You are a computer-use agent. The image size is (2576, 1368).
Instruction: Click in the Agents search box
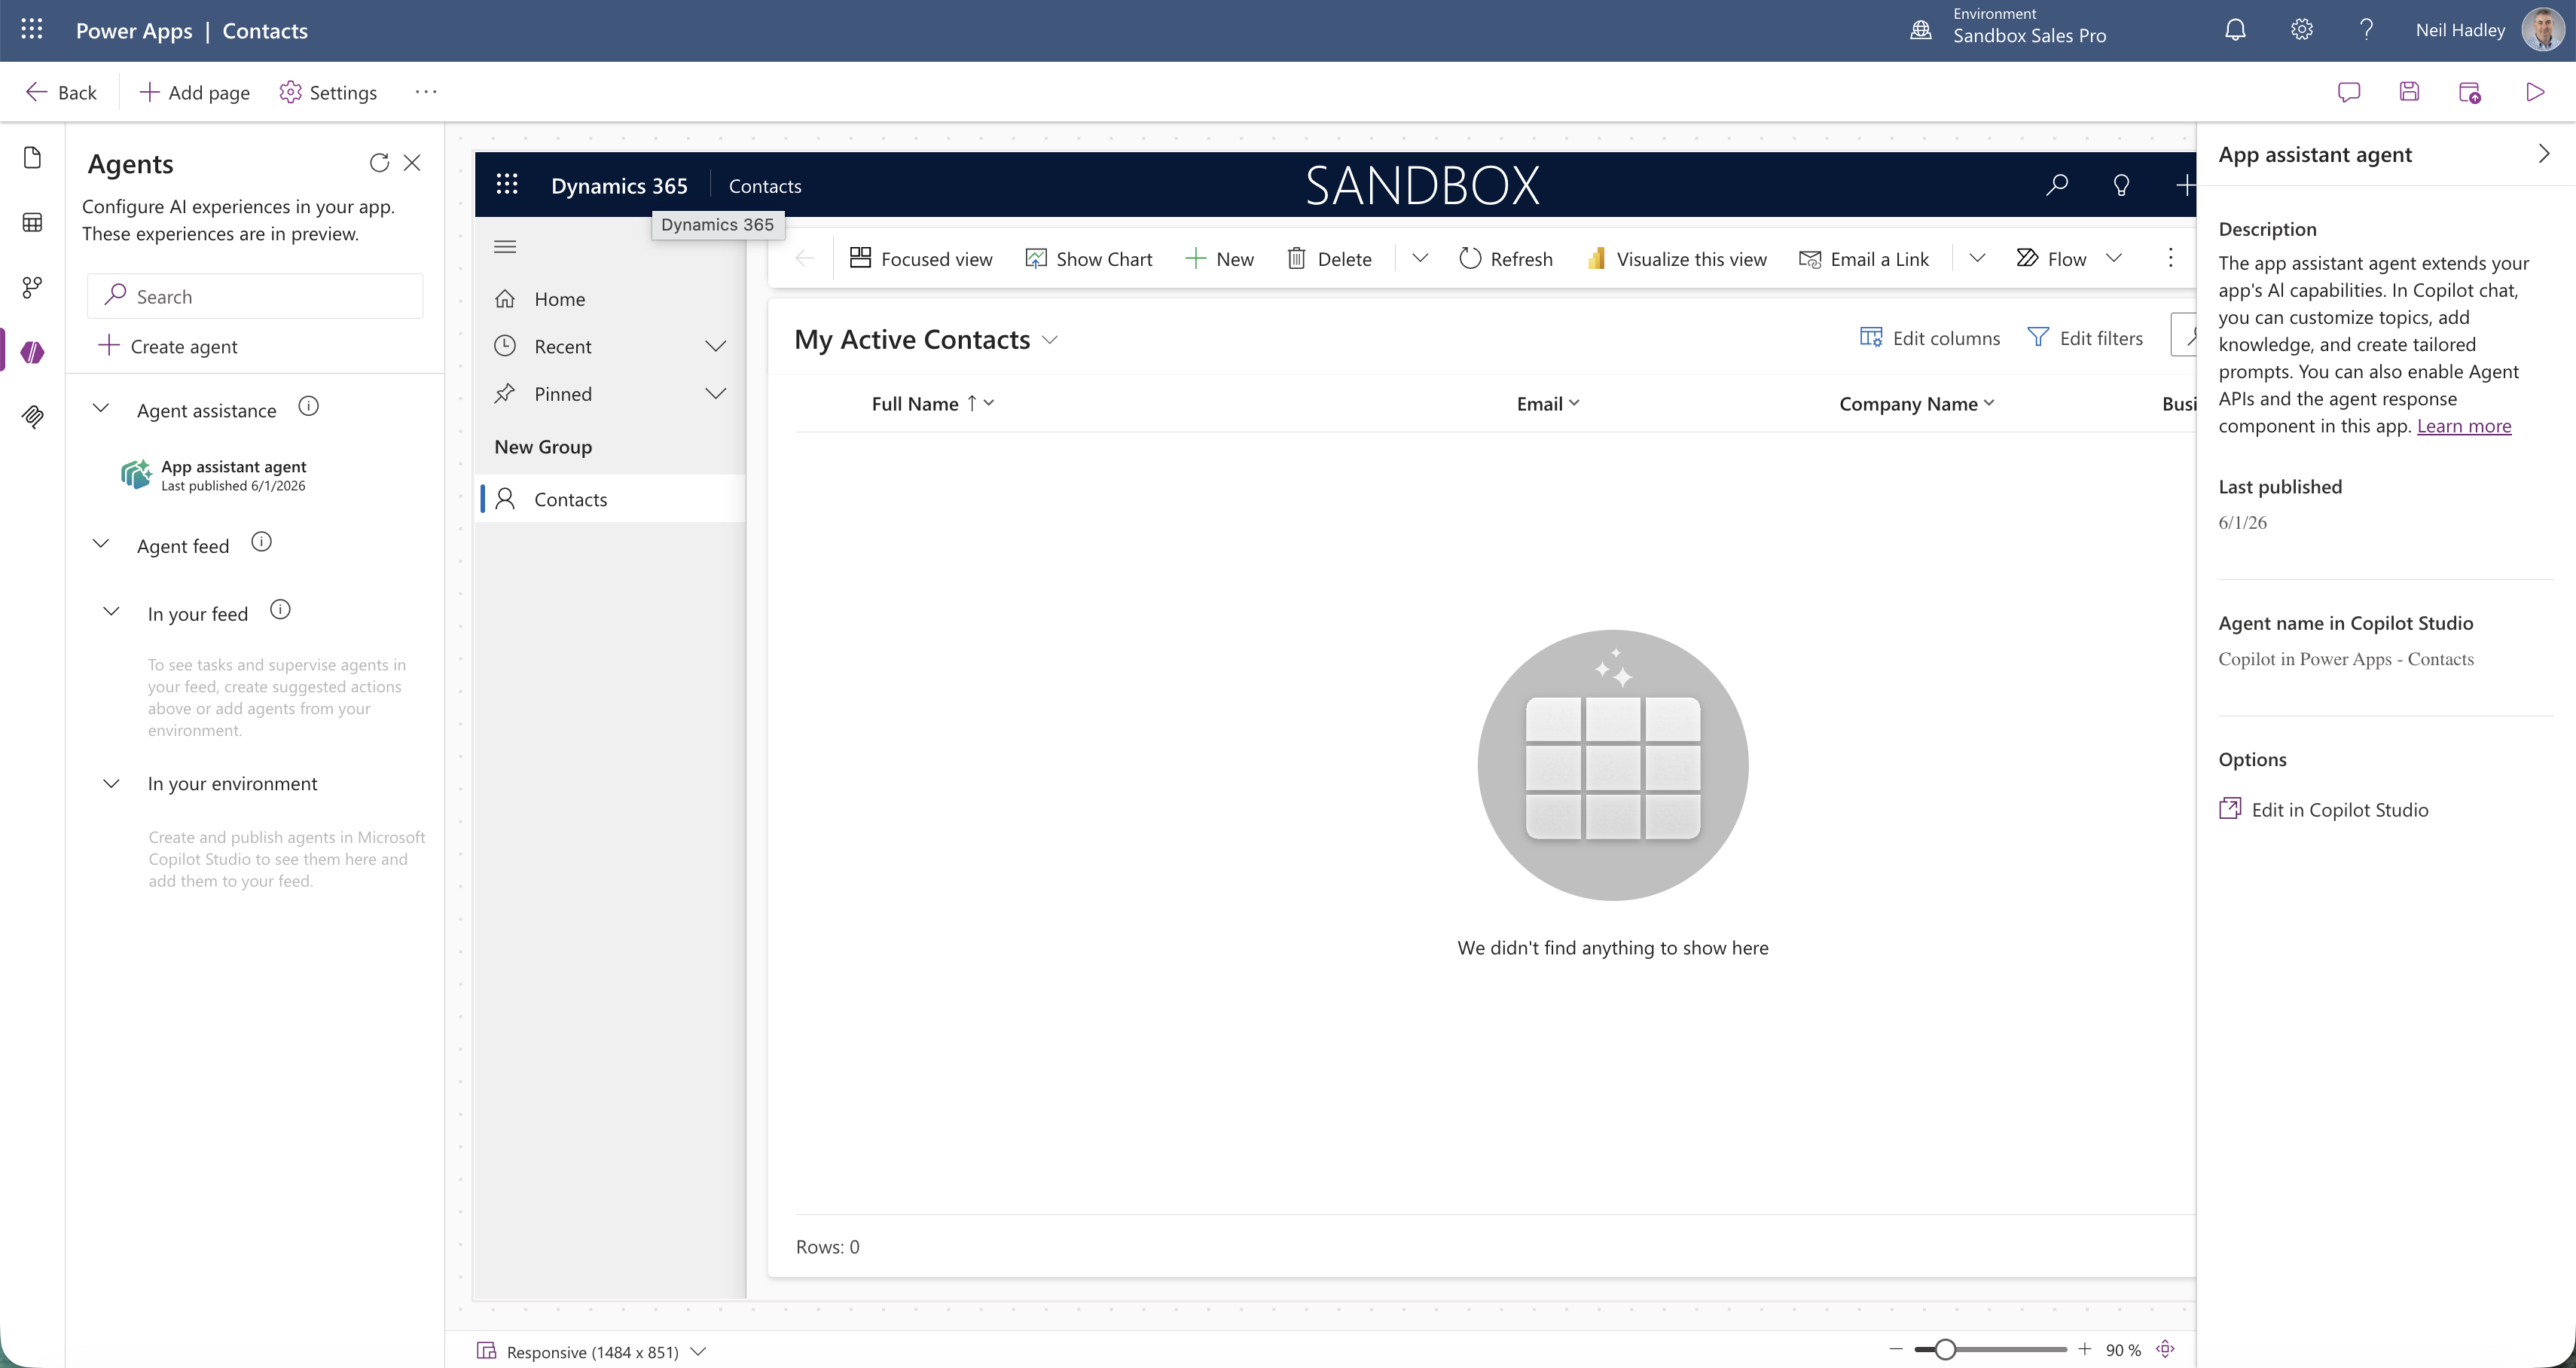[255, 296]
